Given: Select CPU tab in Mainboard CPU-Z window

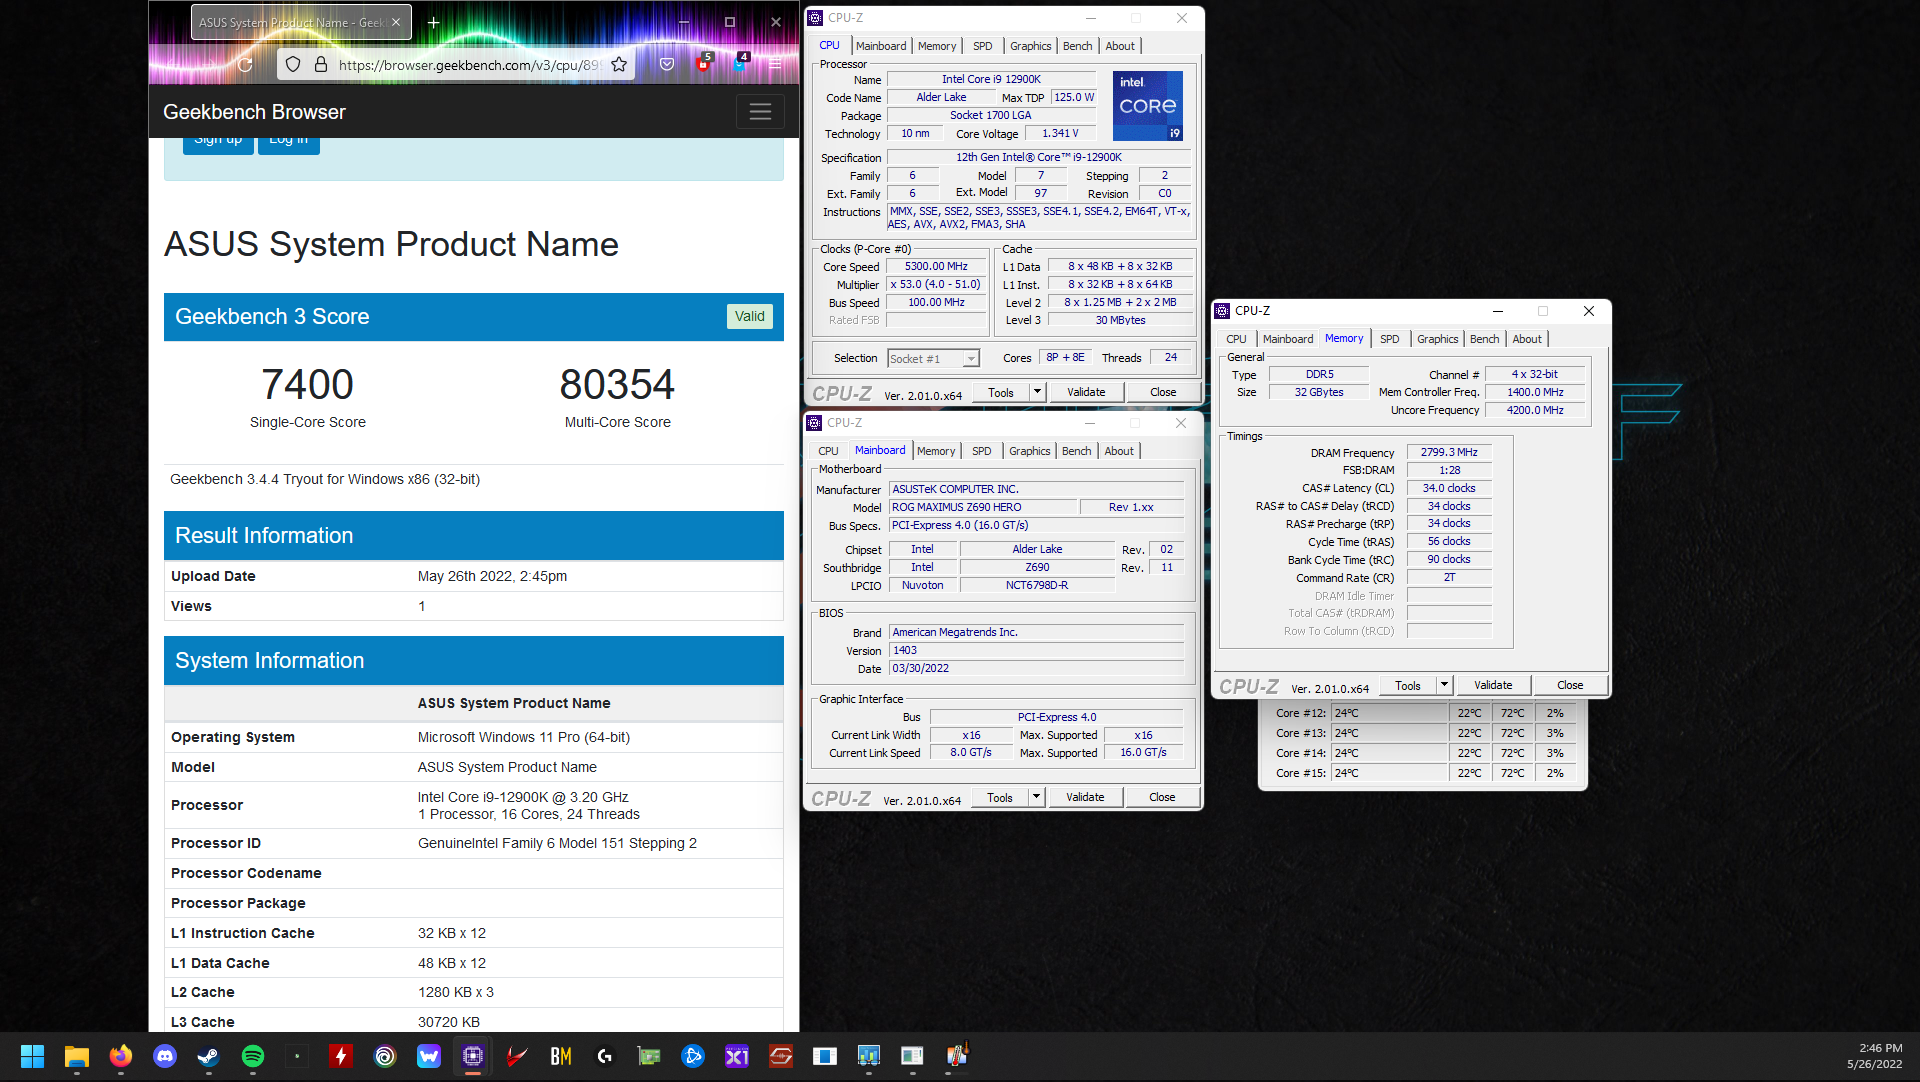Looking at the screenshot, I should 828,451.
